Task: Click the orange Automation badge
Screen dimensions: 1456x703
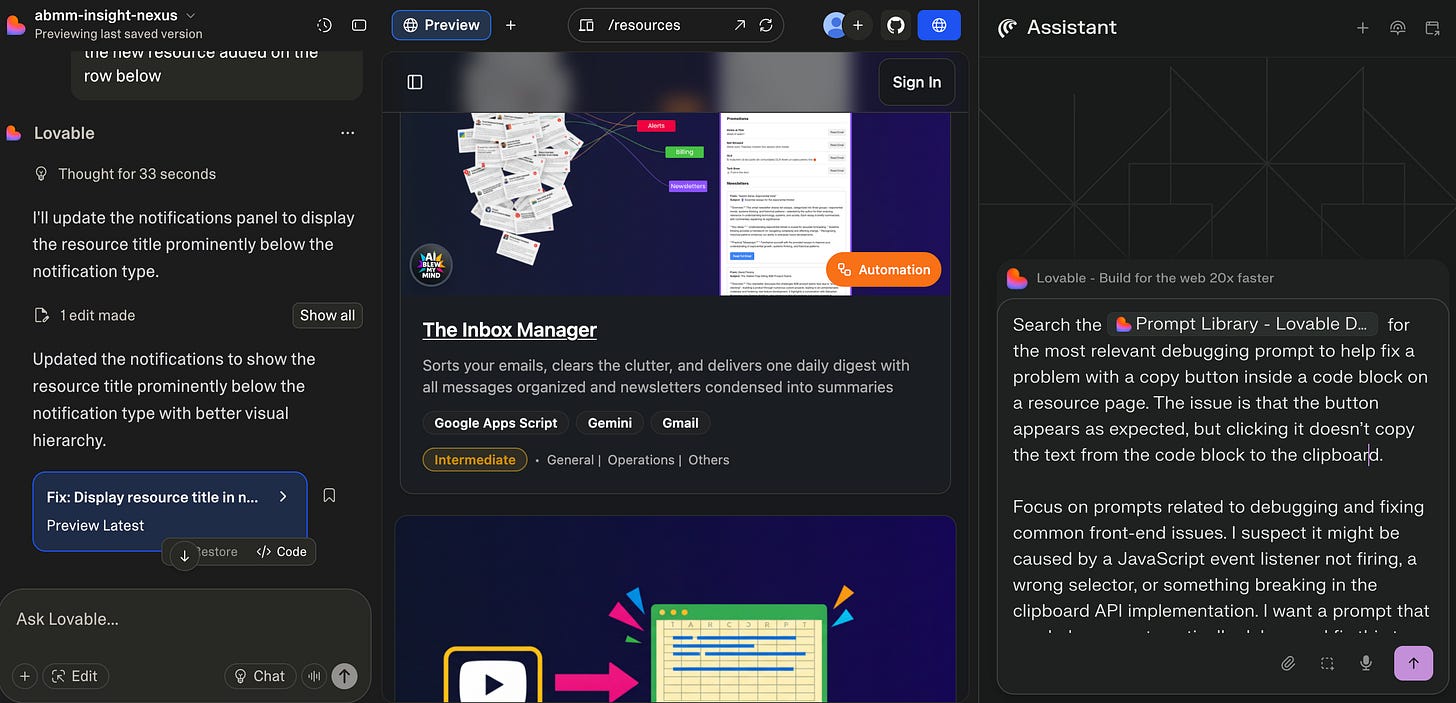Action: [x=884, y=269]
